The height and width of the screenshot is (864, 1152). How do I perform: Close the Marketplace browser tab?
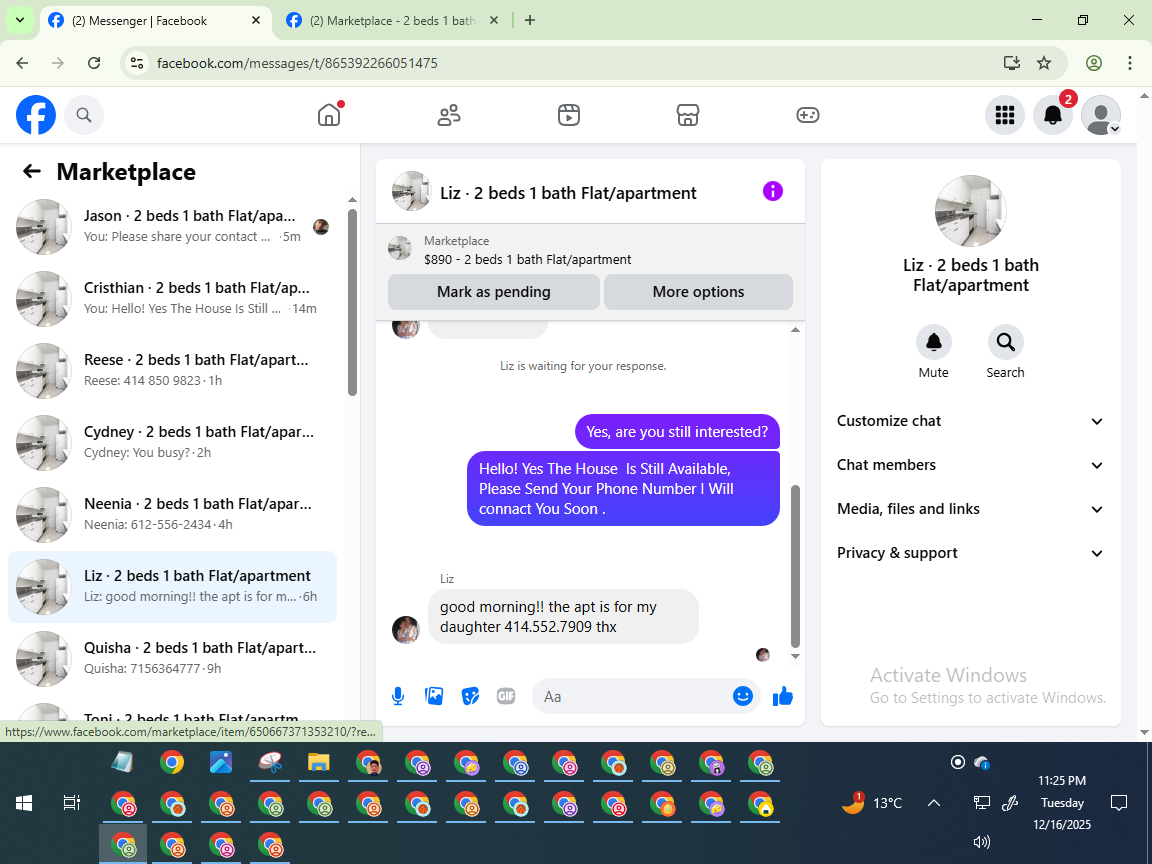pyautogui.click(x=494, y=21)
